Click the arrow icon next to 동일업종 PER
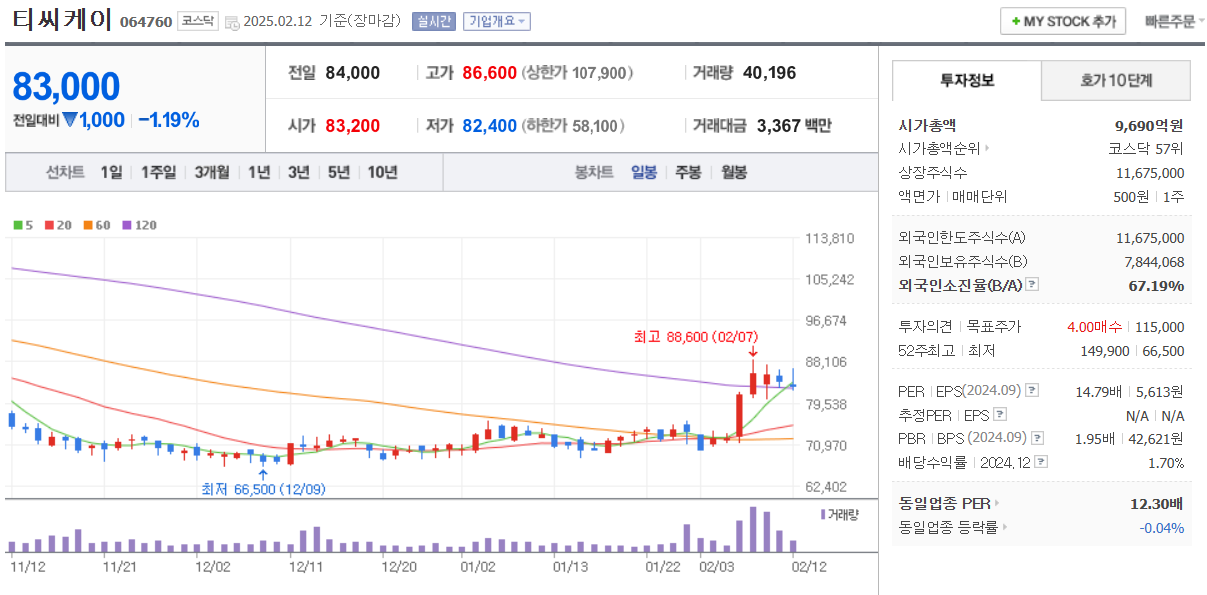The image size is (1207, 595). 997,503
